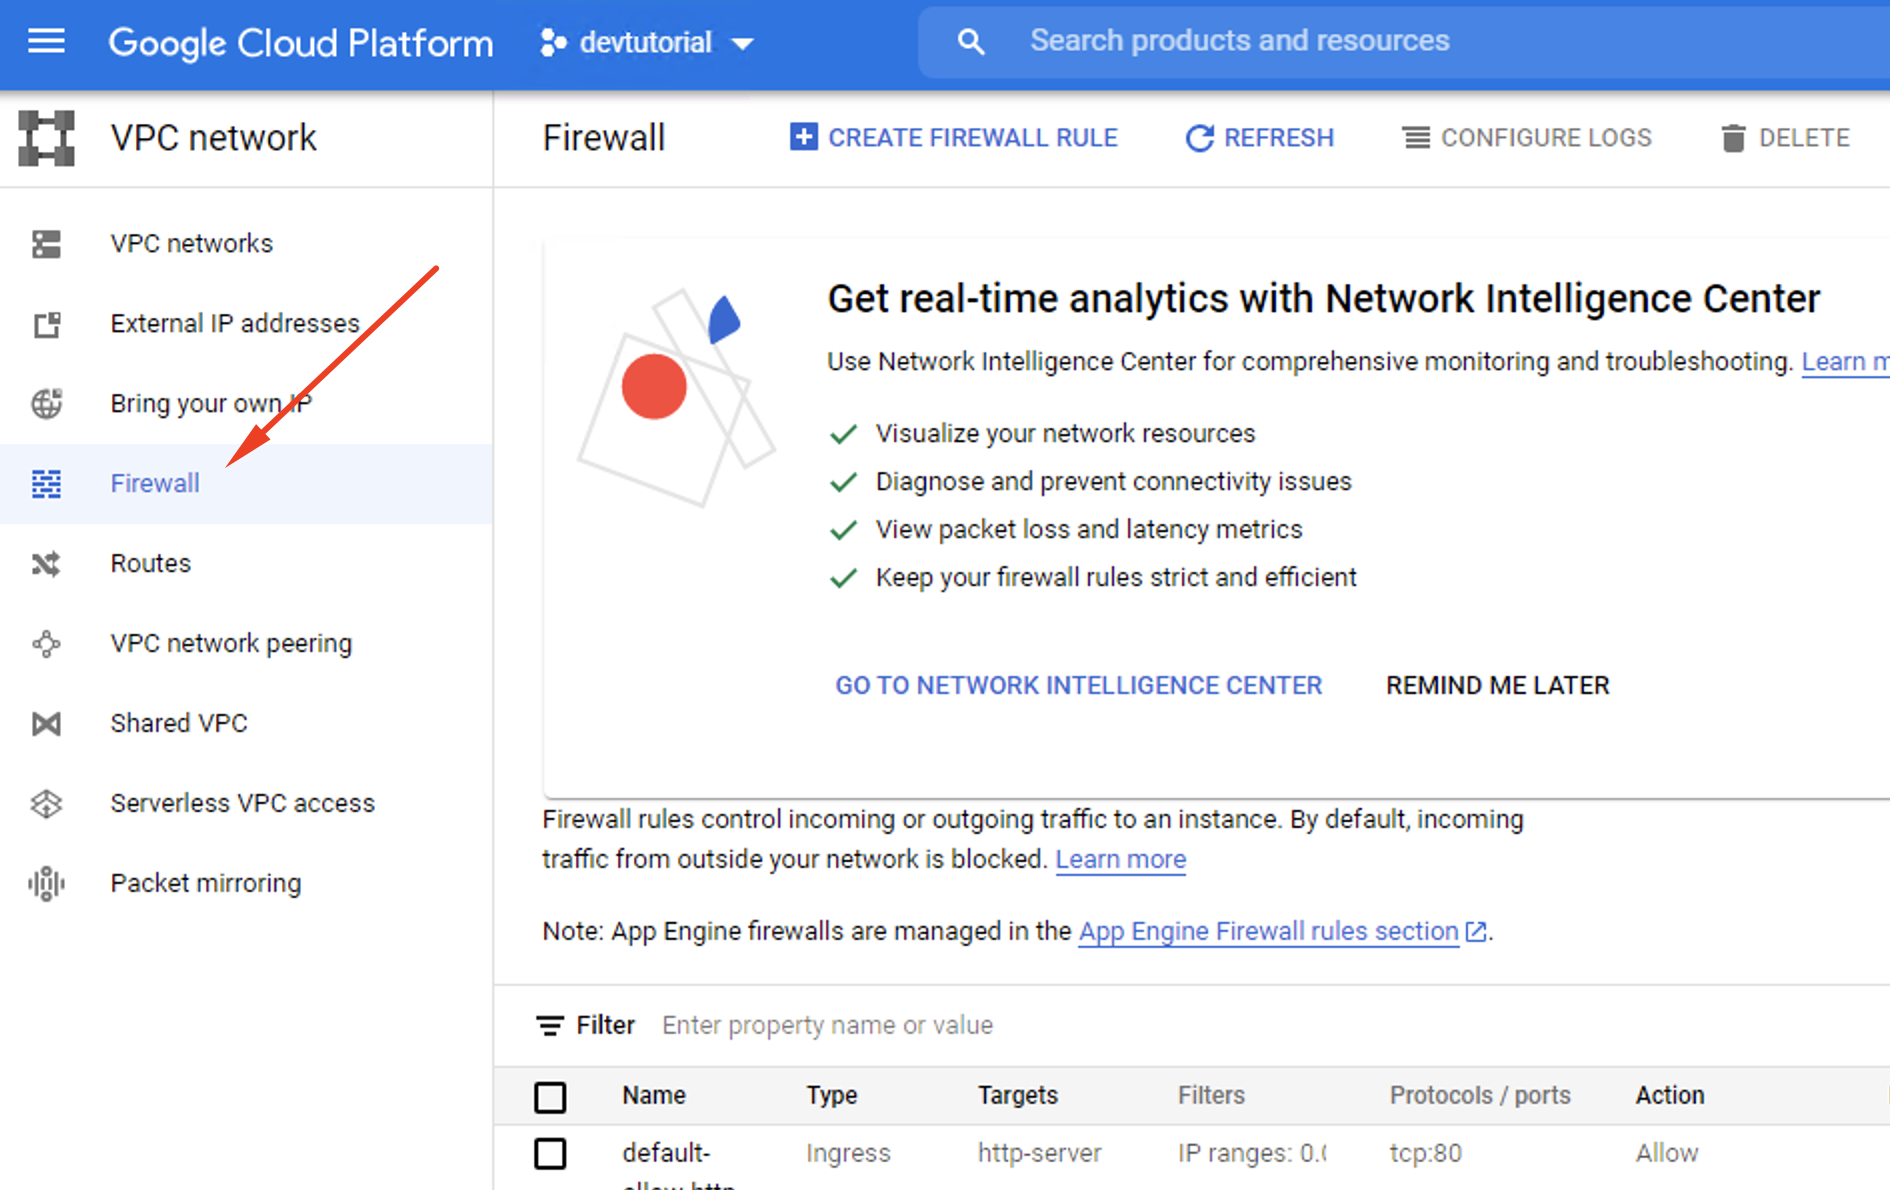Image resolution: width=1890 pixels, height=1190 pixels.
Task: Open VPC network peering page
Action: [x=231, y=643]
